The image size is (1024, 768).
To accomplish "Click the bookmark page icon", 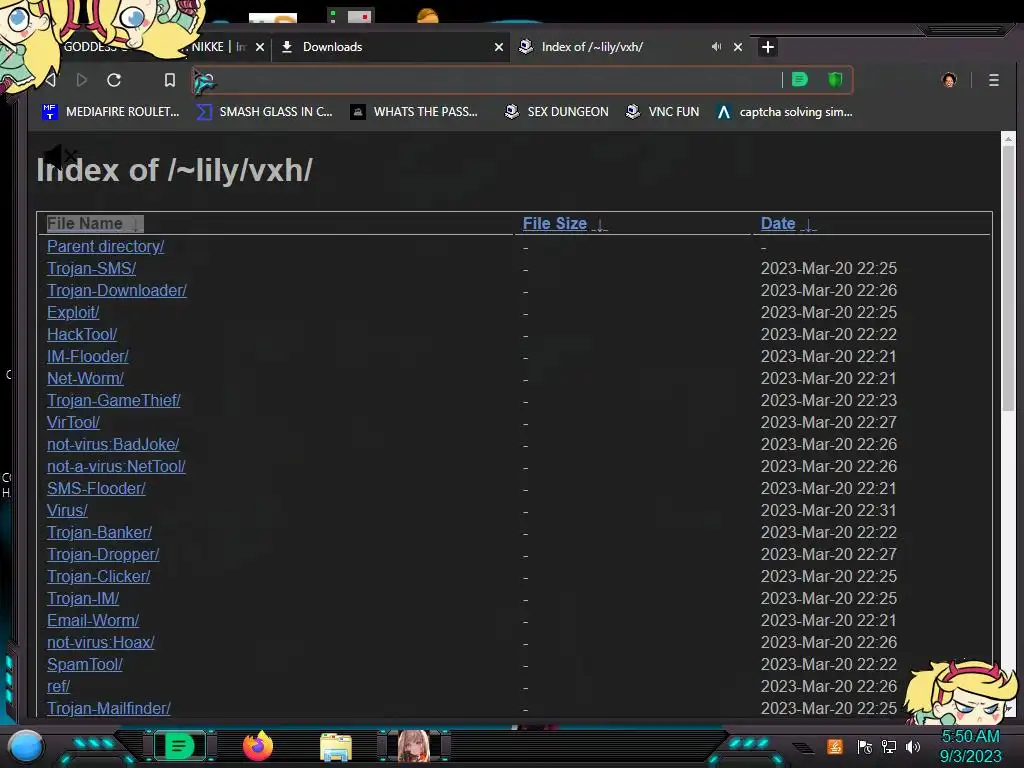I will click(x=170, y=80).
